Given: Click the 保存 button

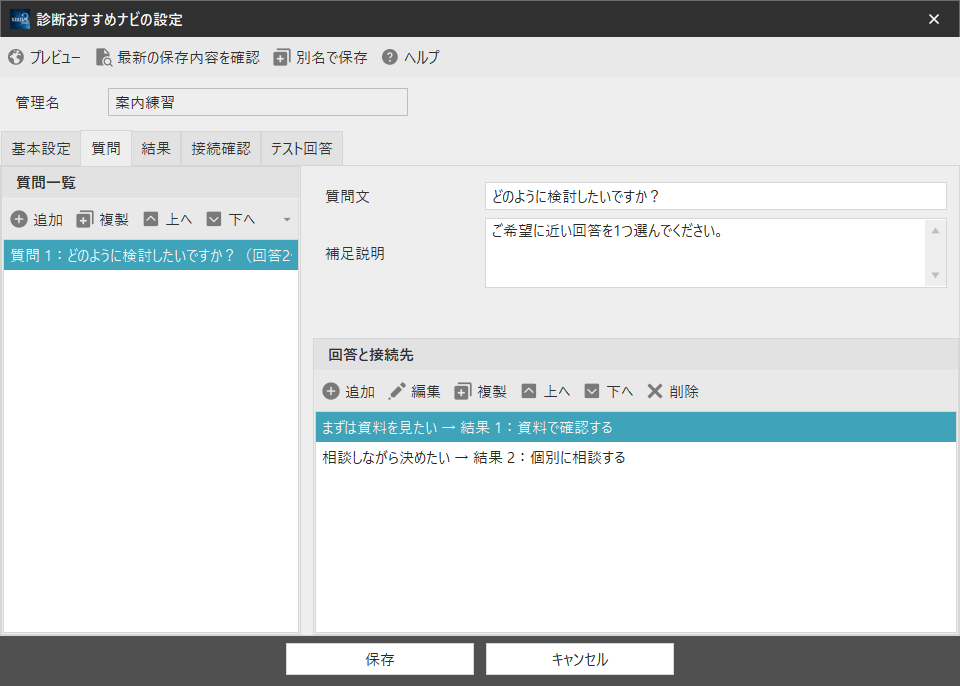Looking at the screenshot, I should 380,659.
